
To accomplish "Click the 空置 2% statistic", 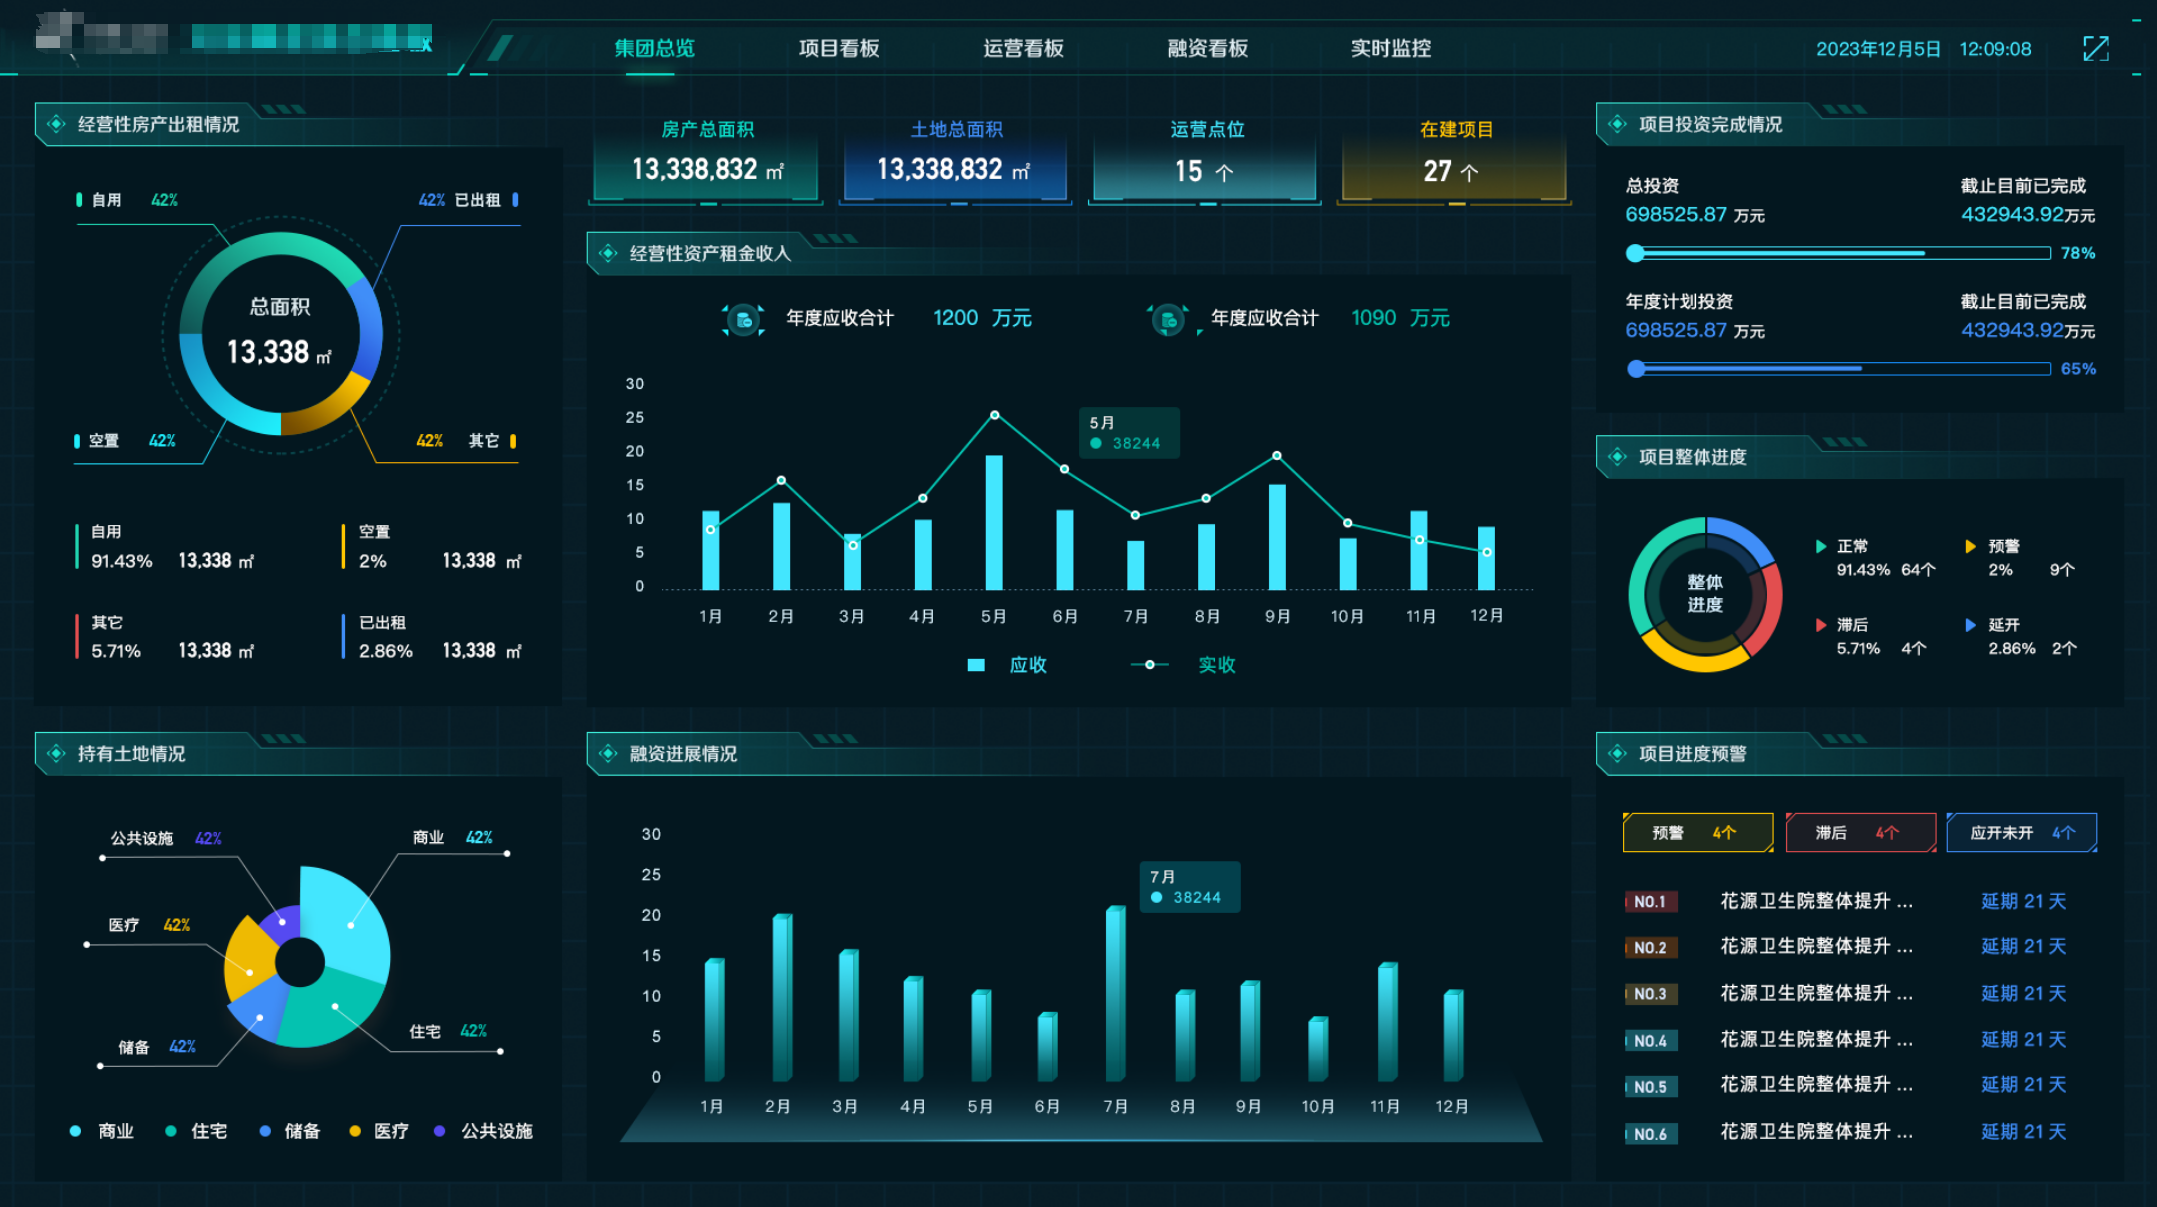I will click(433, 547).
